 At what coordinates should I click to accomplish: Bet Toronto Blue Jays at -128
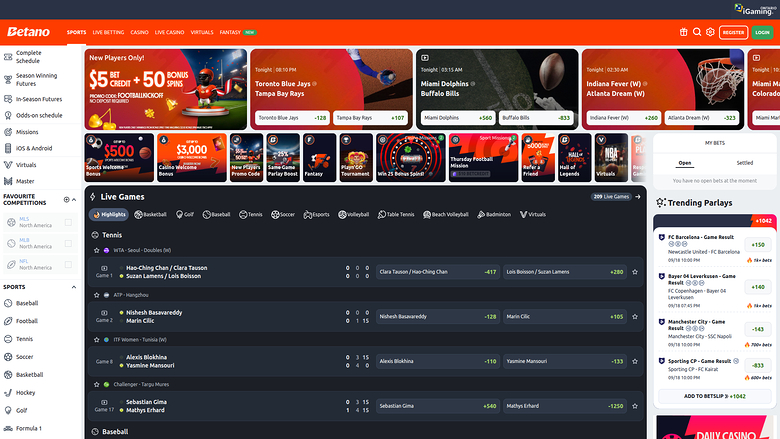click(x=292, y=118)
